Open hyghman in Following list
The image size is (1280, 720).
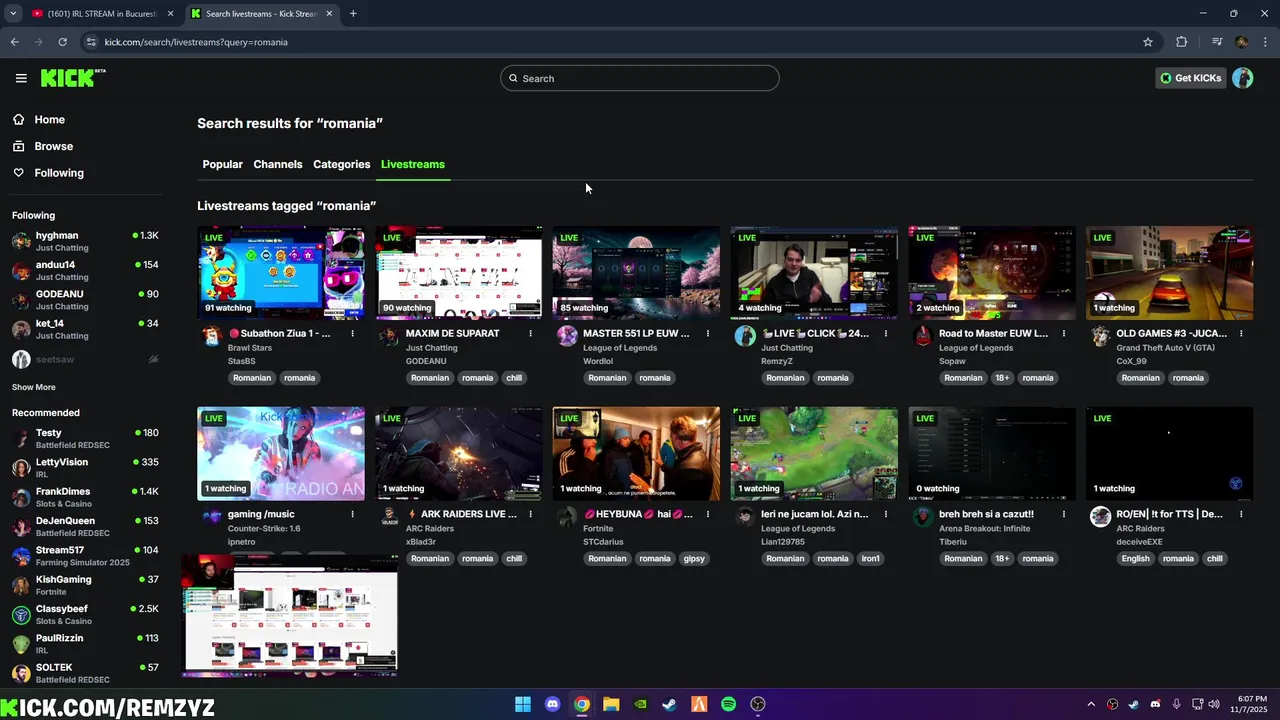pos(85,241)
